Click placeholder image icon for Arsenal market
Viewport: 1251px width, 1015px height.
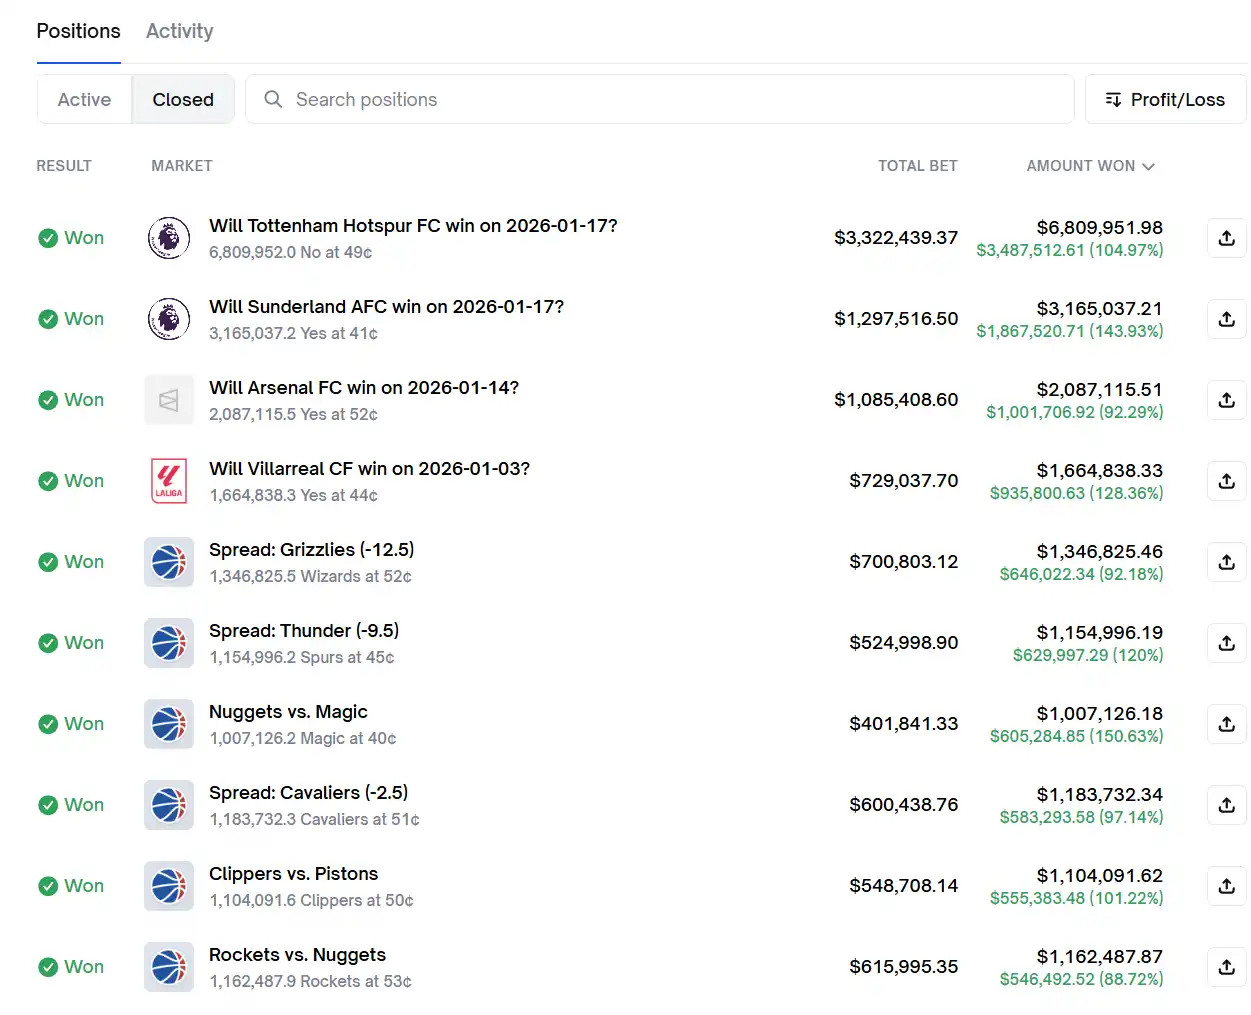point(169,400)
